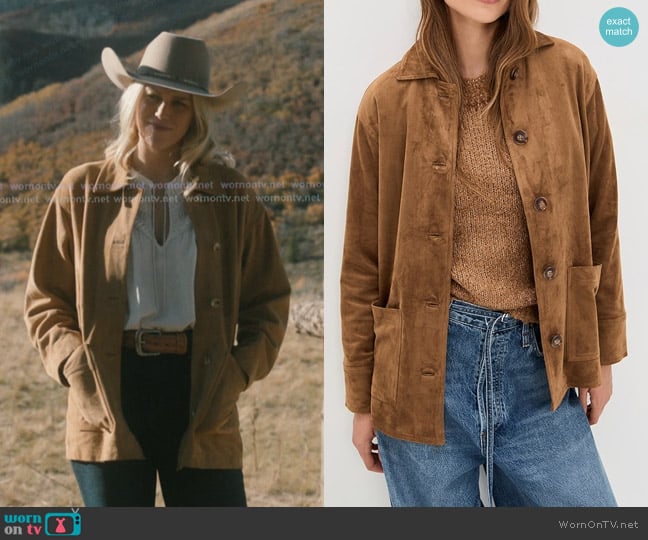Screen dimensions: 648x540
Task: Select the brown suede jacket product photo
Action: (486, 253)
